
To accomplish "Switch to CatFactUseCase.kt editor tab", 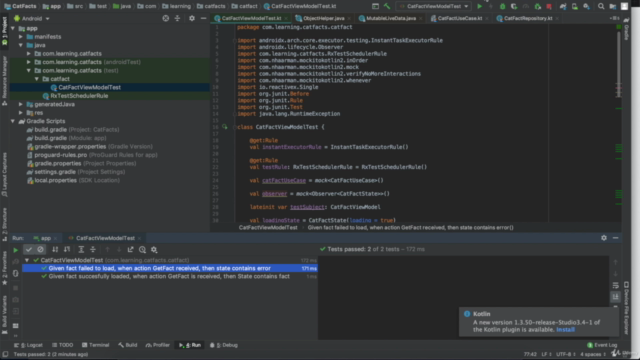I will (x=460, y=18).
